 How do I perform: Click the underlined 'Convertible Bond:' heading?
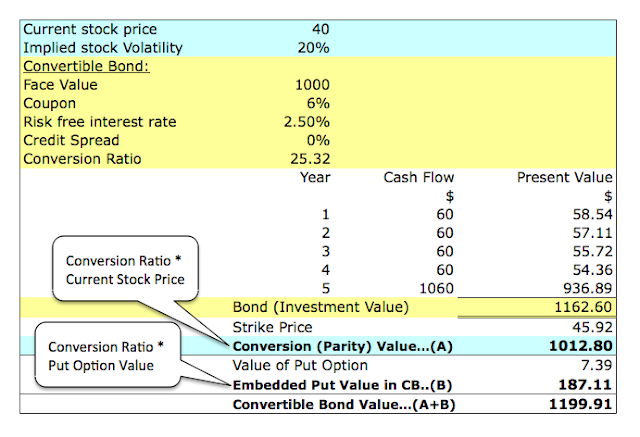pyautogui.click(x=87, y=66)
